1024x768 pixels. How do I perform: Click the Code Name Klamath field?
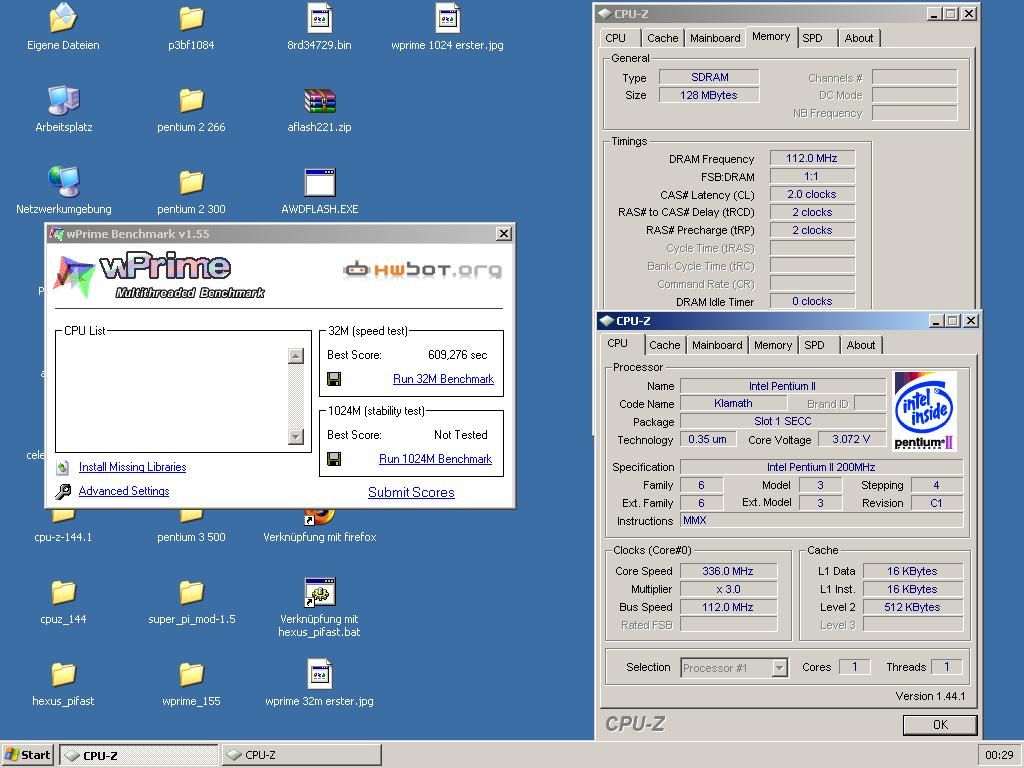[x=733, y=404]
